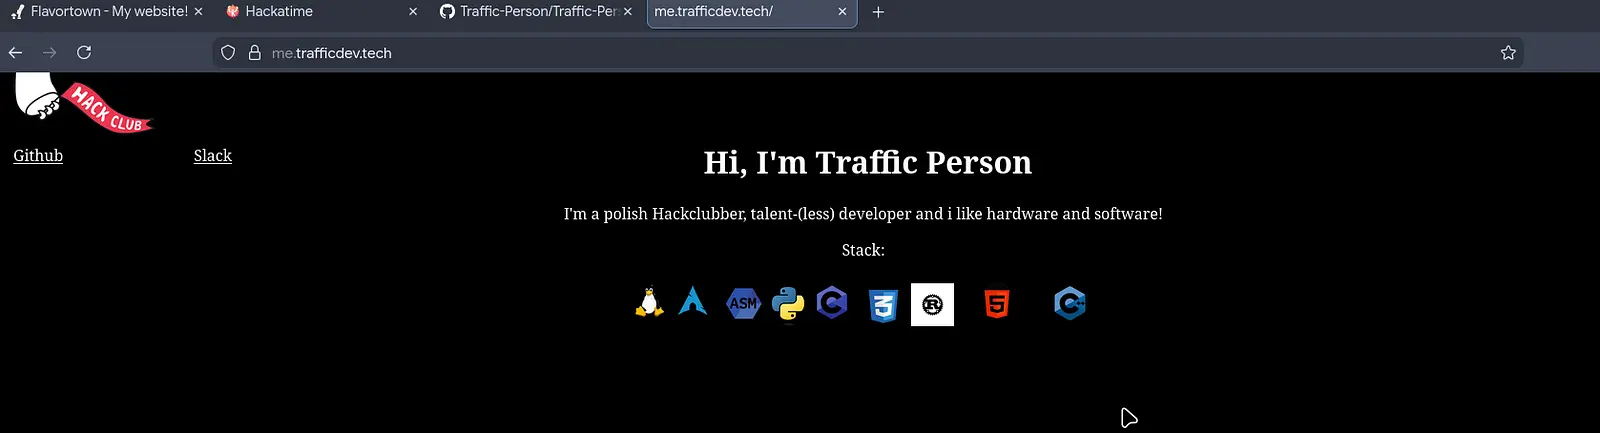The image size is (1600, 433).
Task: Click the Stack: label
Action: (863, 250)
